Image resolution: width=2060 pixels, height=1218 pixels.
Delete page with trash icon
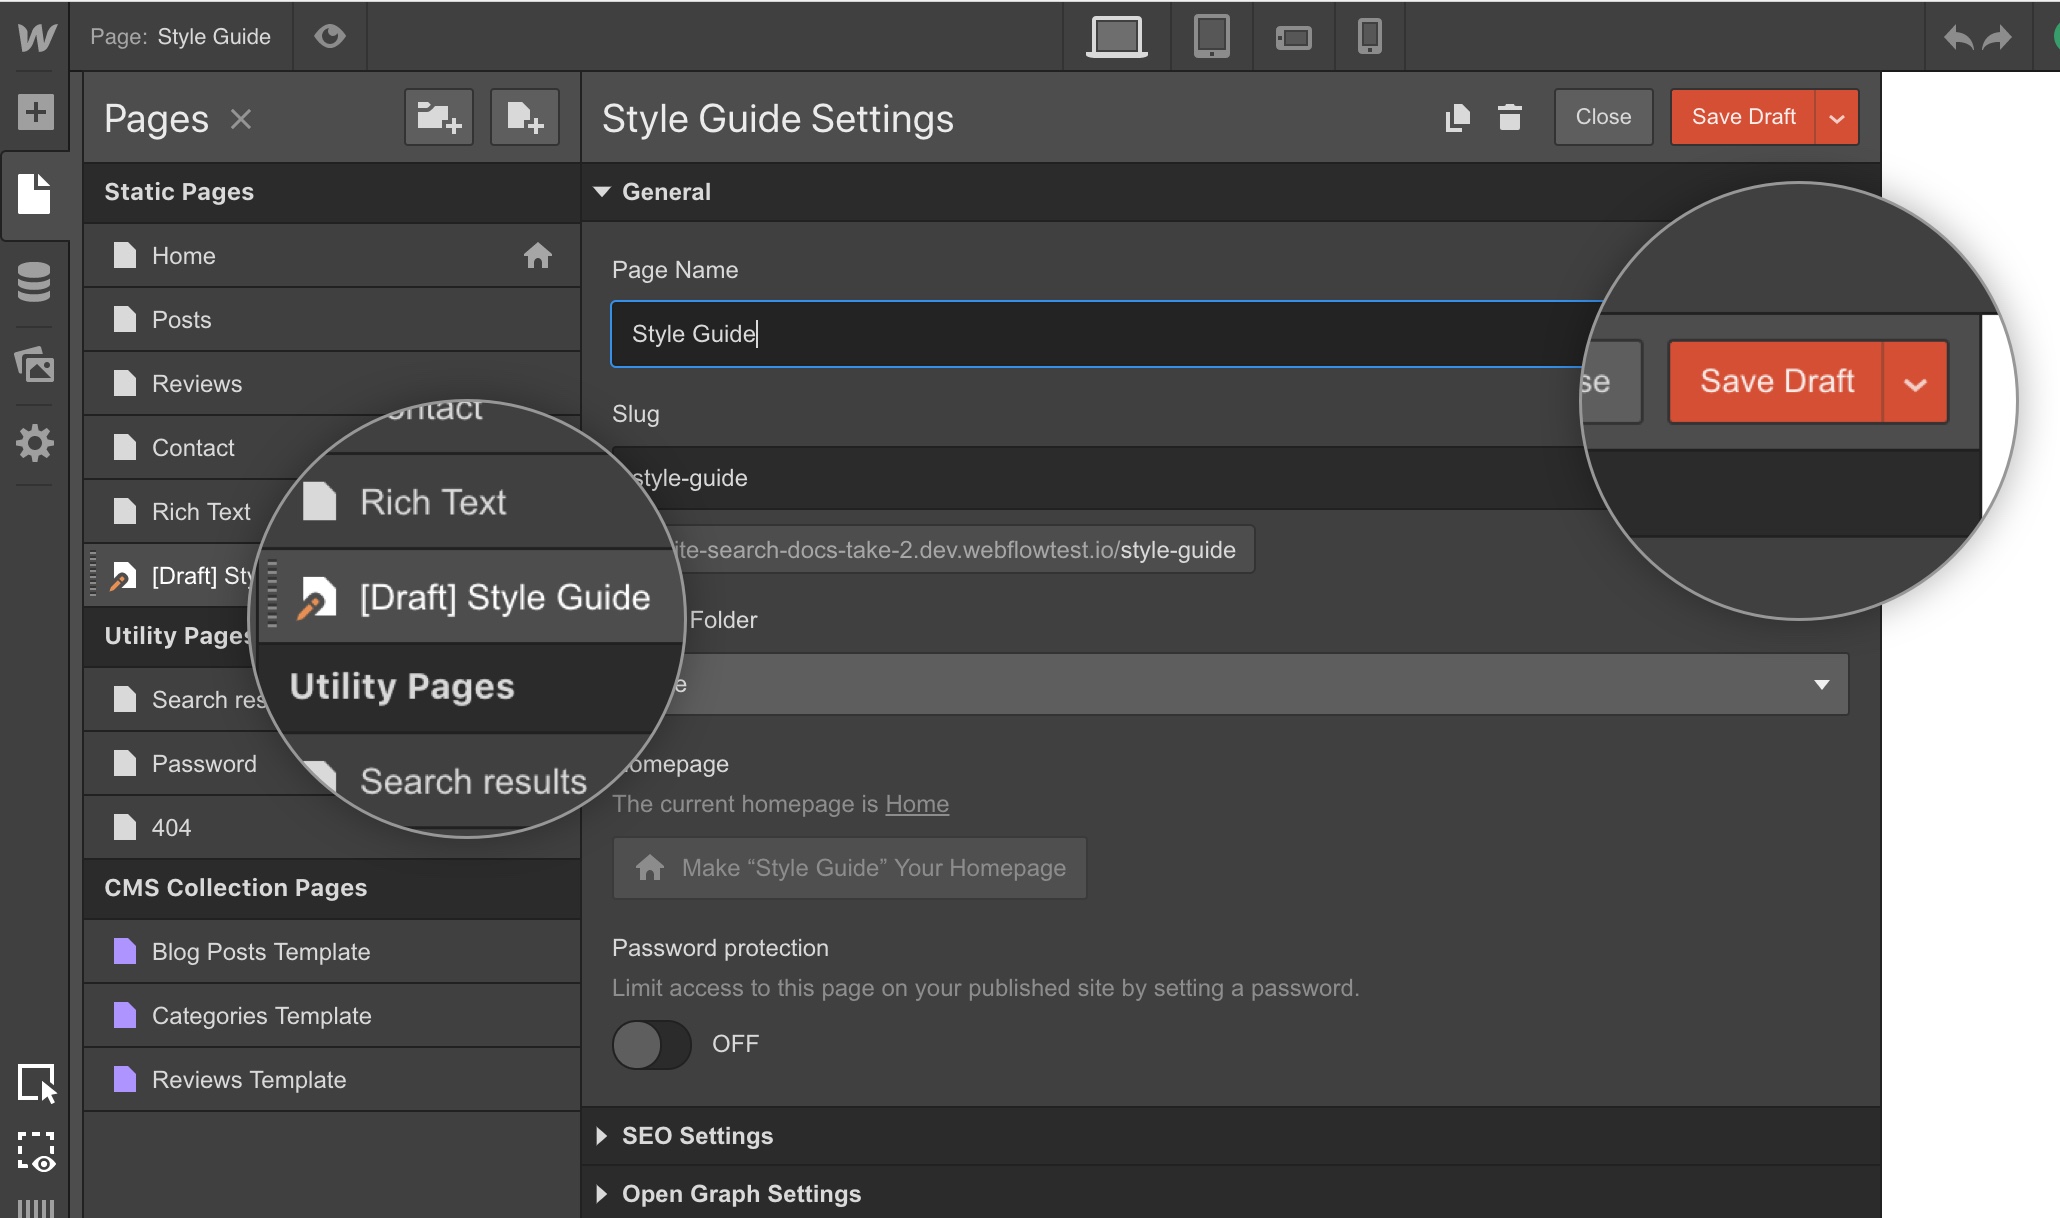pos(1509,118)
